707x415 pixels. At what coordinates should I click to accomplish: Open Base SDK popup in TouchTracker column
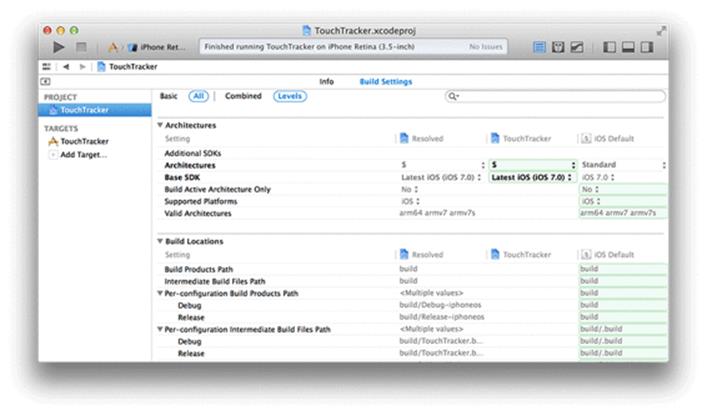point(533,177)
